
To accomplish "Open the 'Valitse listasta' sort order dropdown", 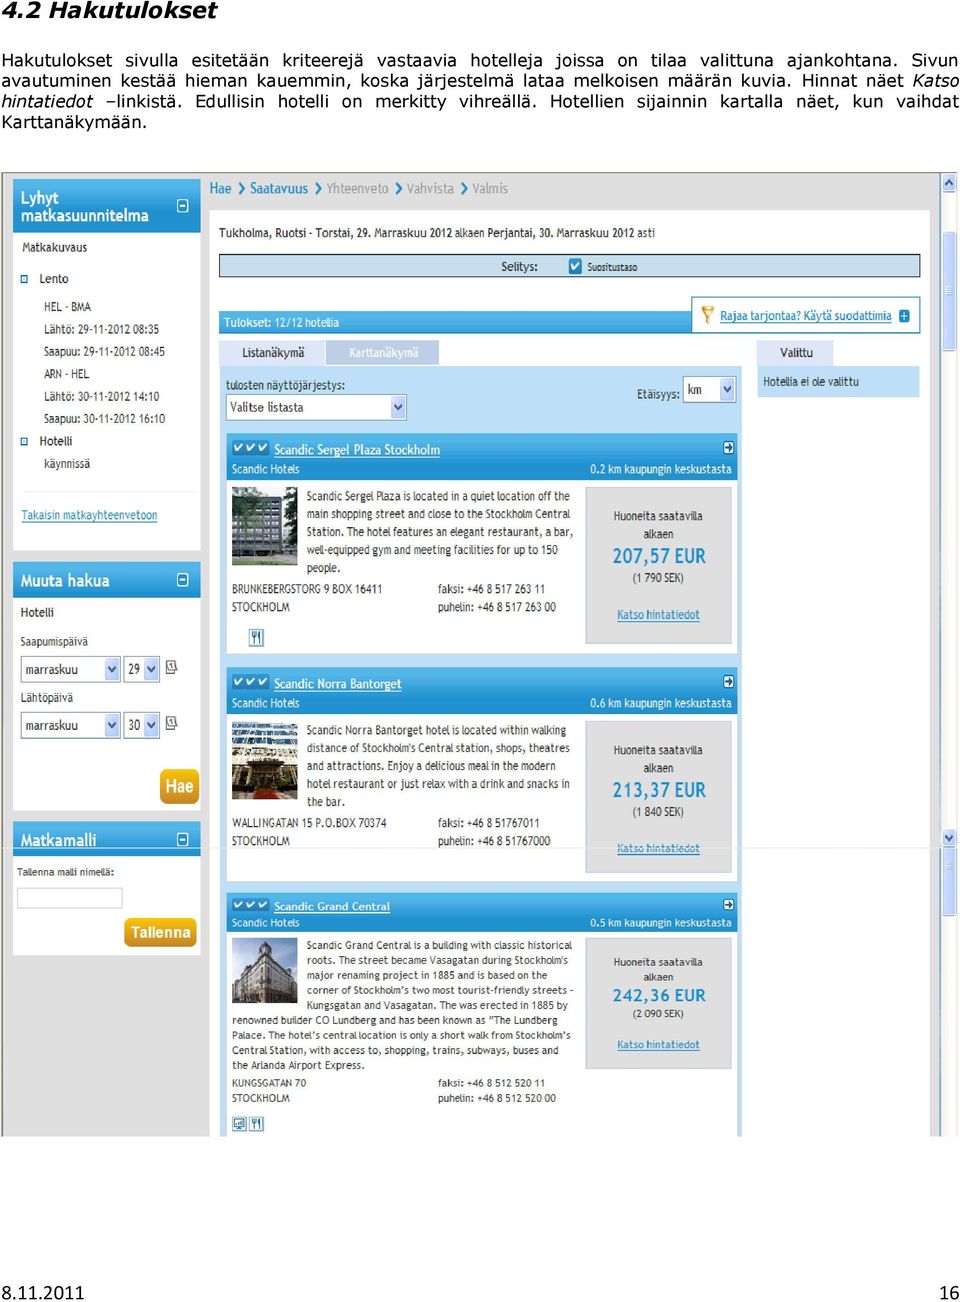I will tap(316, 407).
